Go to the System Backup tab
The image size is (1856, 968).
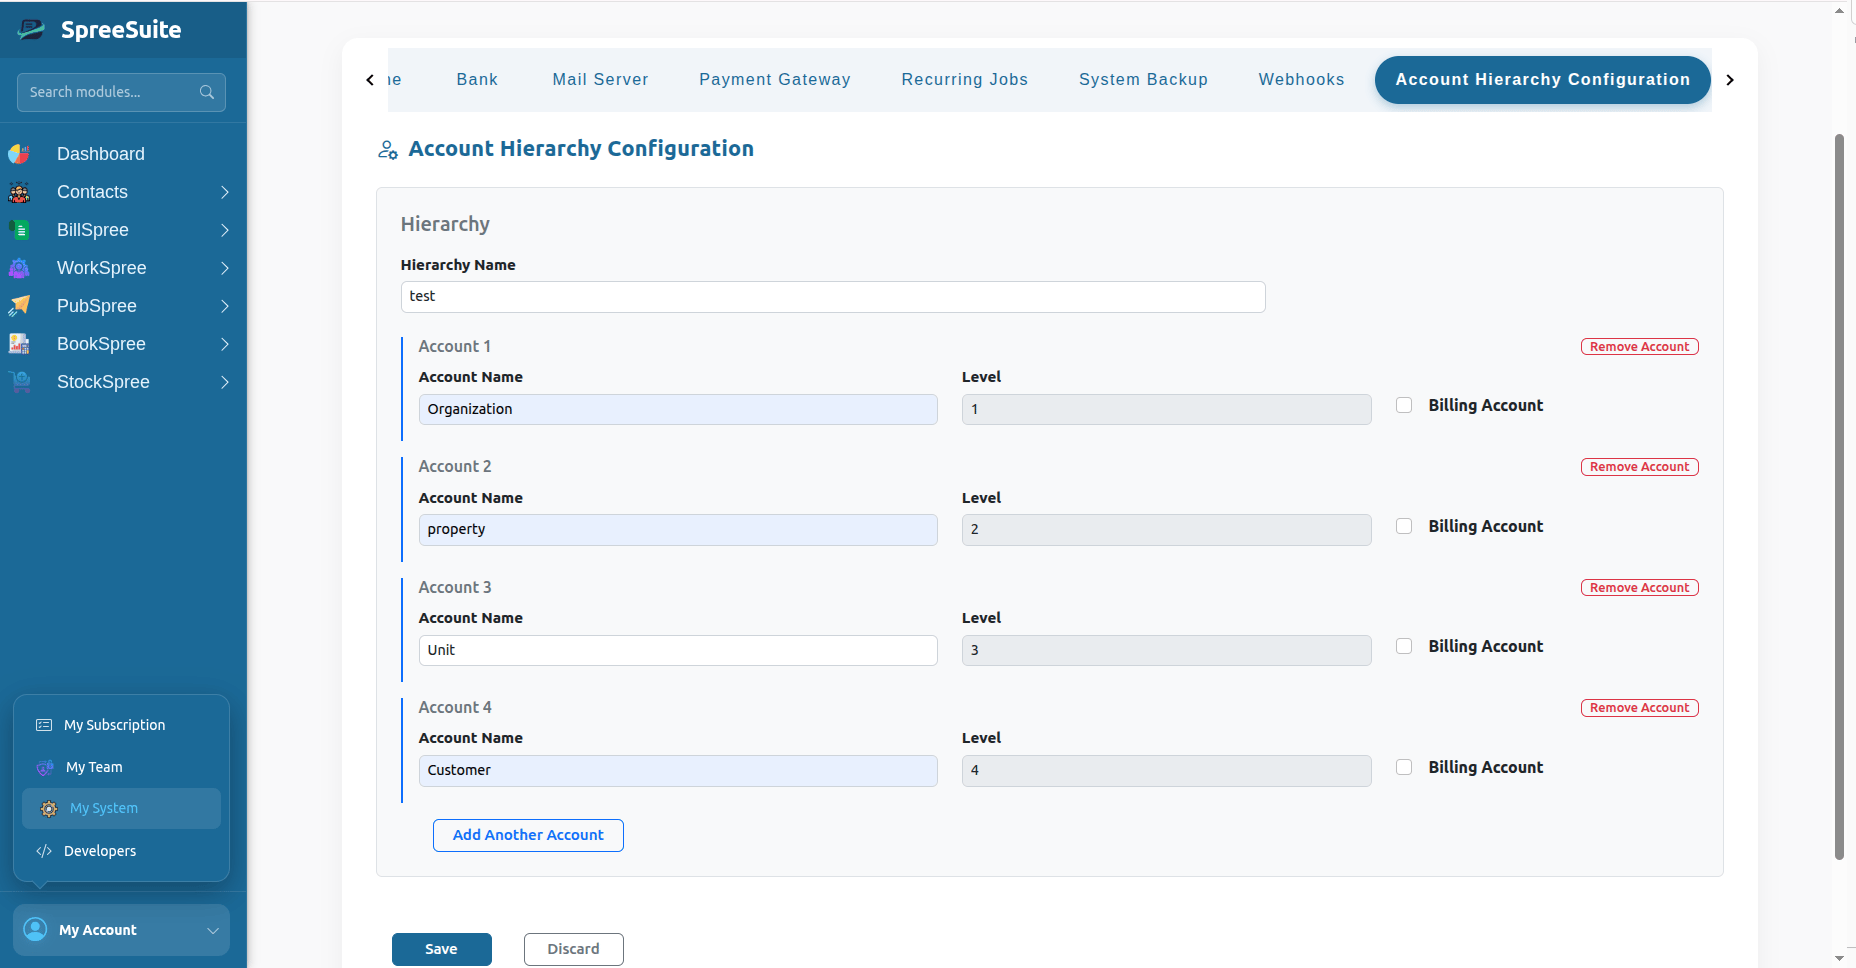tap(1143, 80)
